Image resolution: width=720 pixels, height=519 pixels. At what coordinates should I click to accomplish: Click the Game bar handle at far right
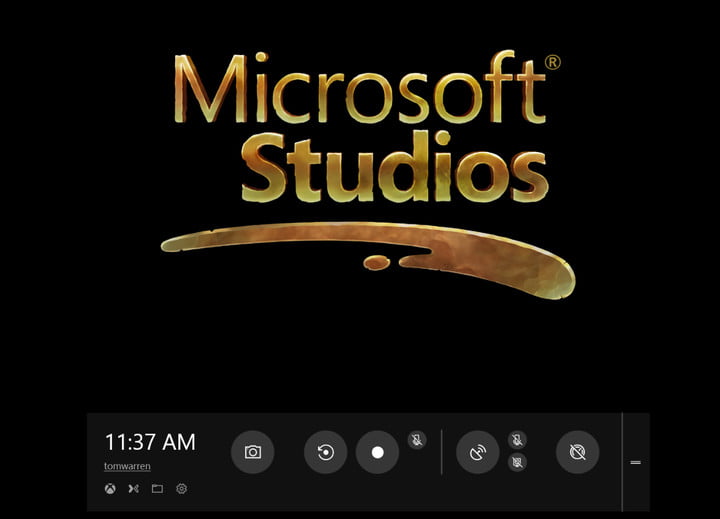[x=635, y=462]
